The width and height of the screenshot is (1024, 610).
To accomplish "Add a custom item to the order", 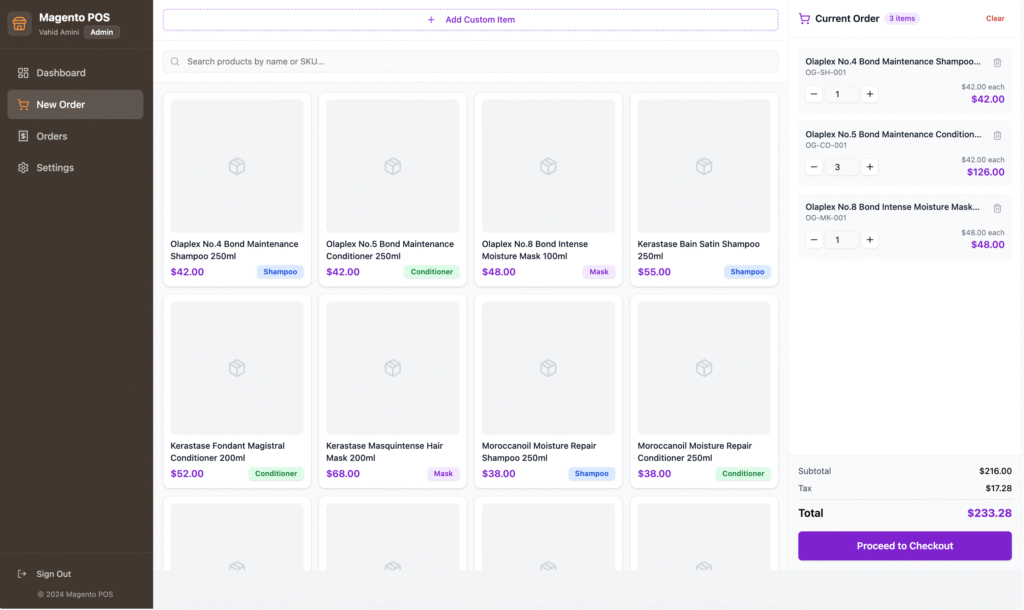I will click(470, 19).
